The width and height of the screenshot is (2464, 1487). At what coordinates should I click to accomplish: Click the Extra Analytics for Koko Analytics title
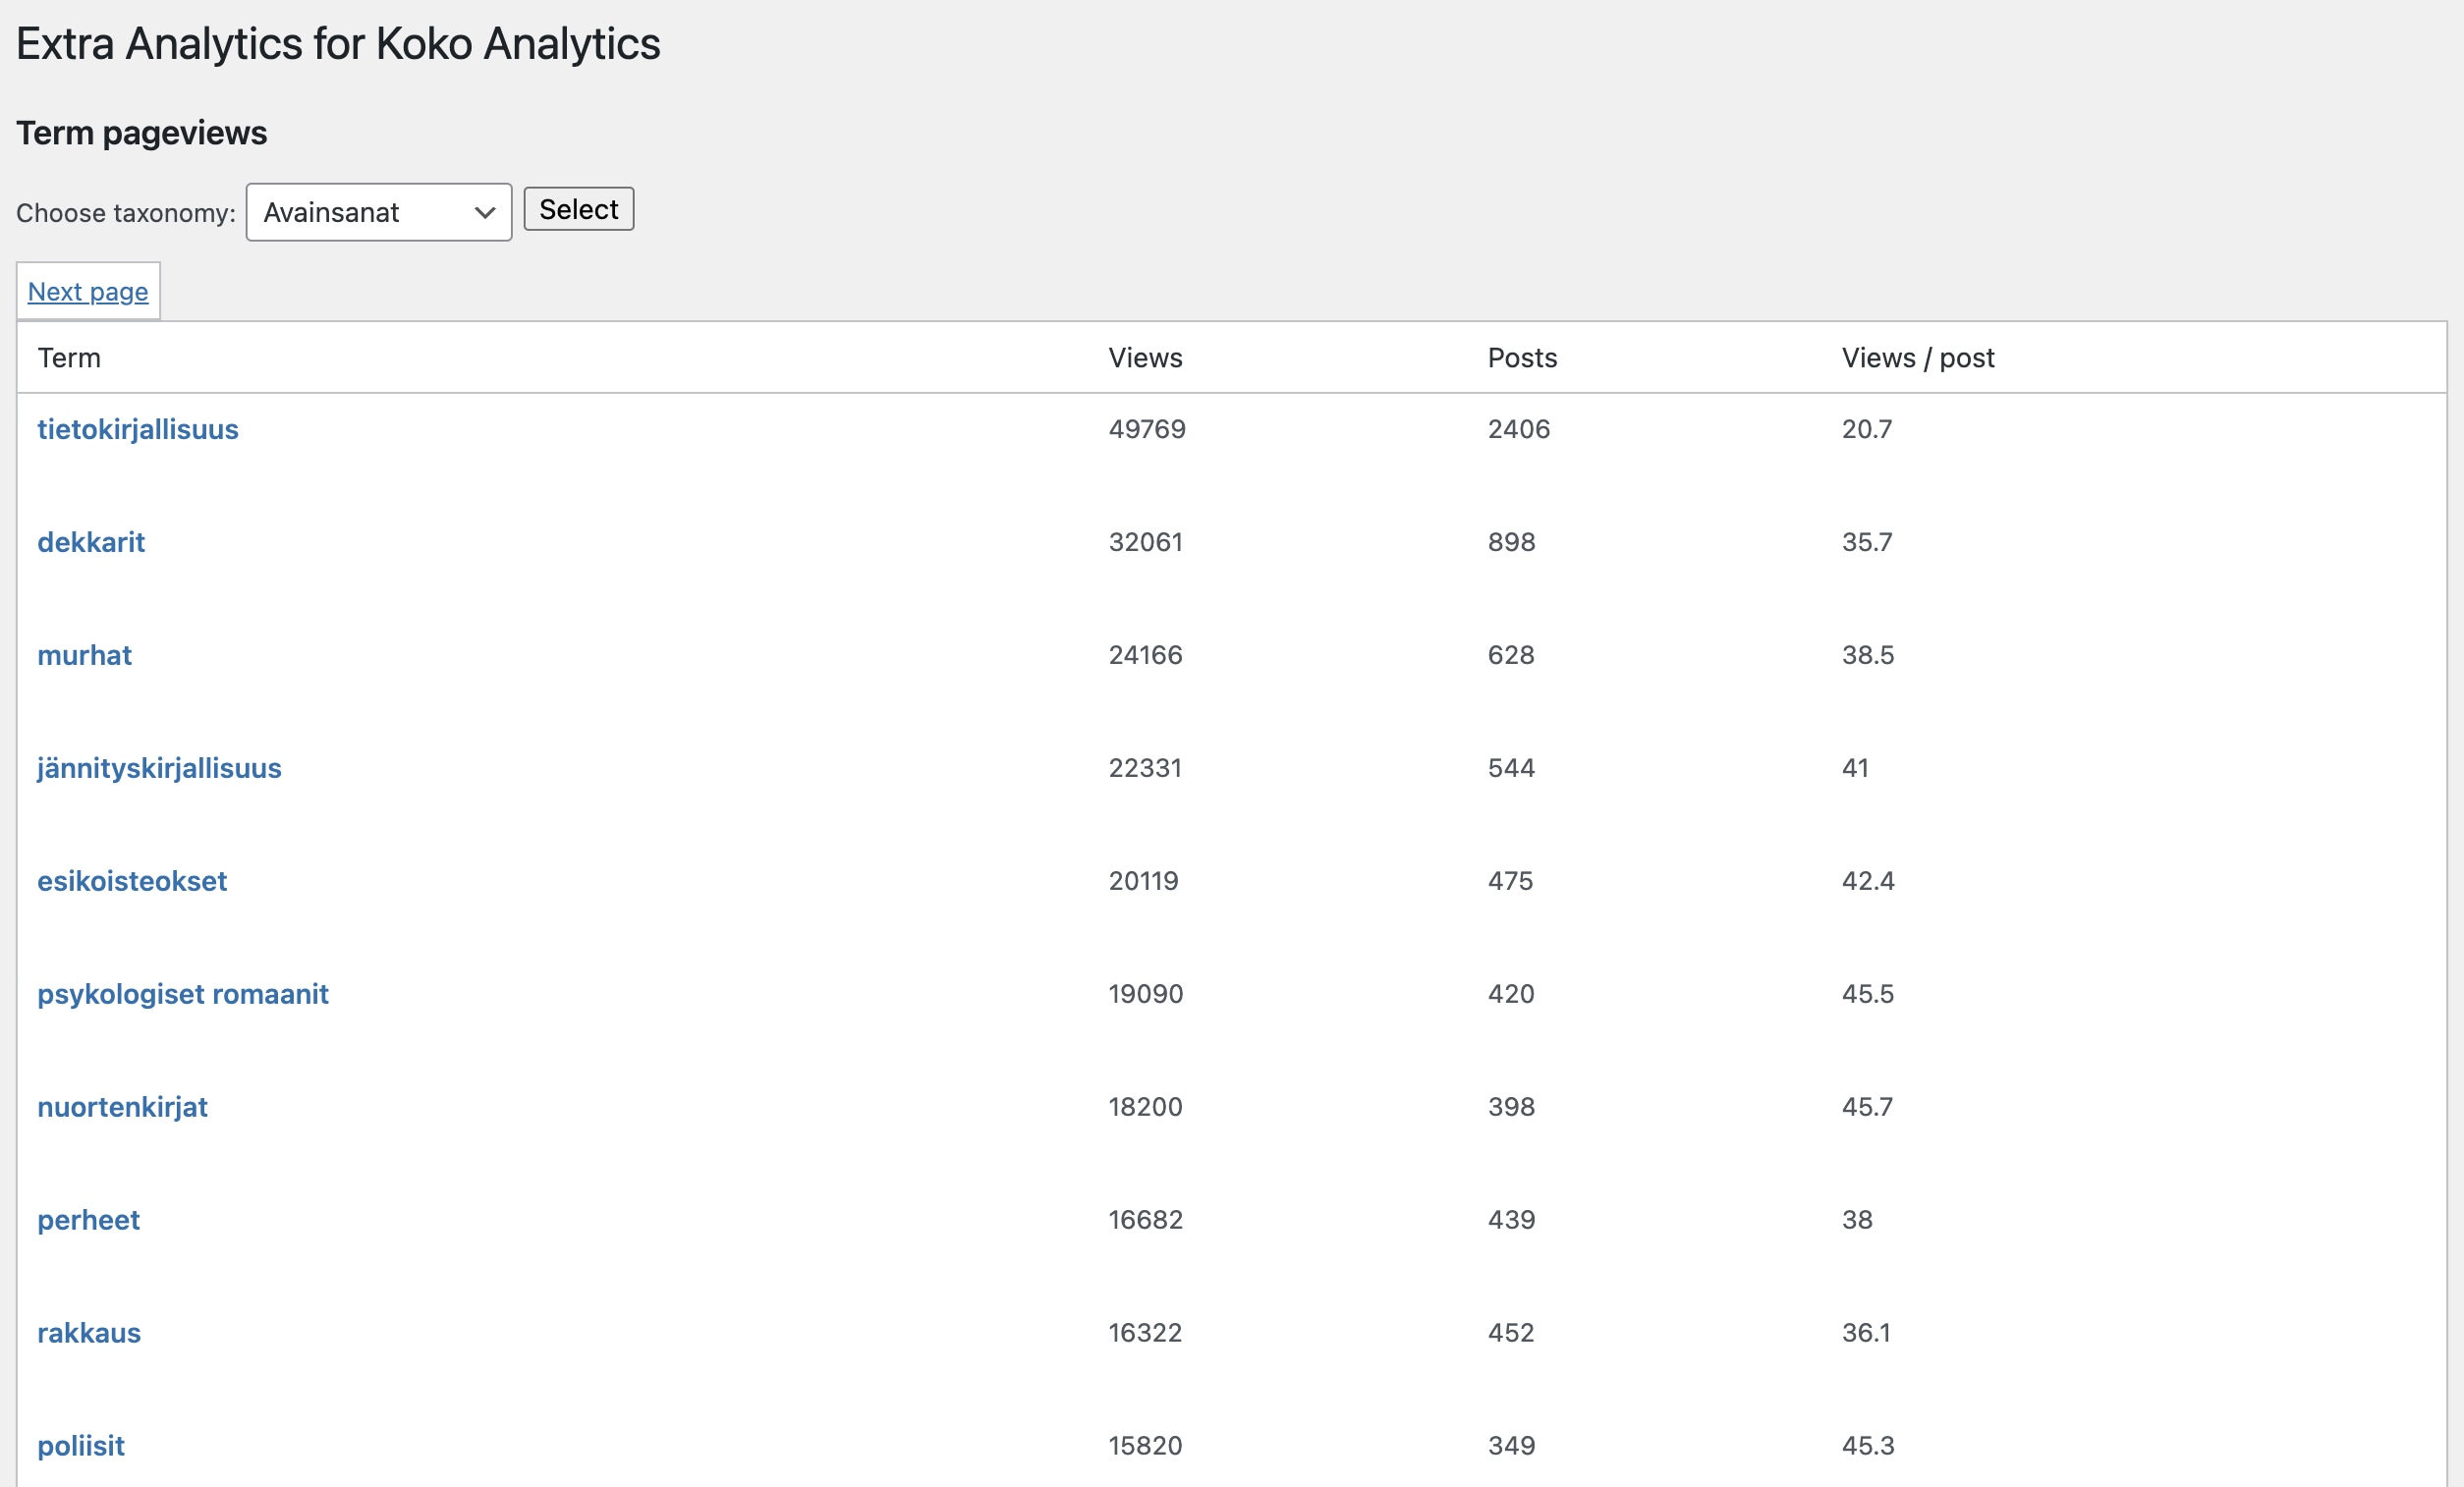click(338, 44)
